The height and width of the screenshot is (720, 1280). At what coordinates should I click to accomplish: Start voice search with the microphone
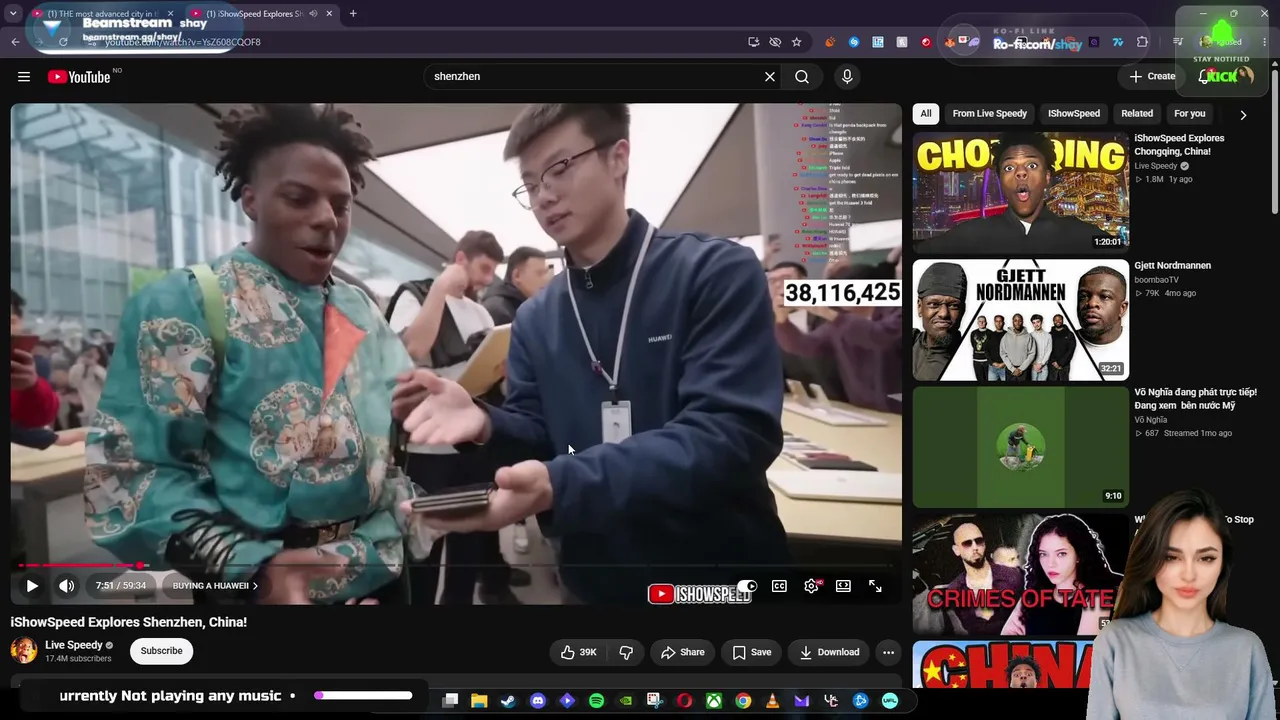tap(847, 77)
